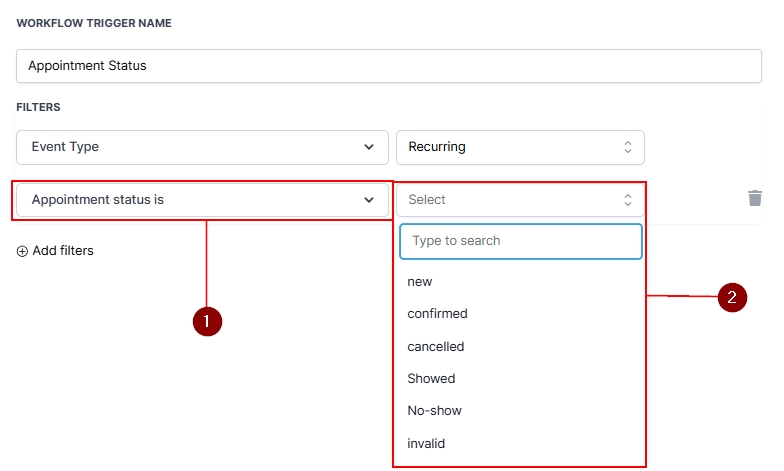Screen dimensions: 784x471
Task: Choose the 'confirmed' status option
Action: [x=437, y=314]
